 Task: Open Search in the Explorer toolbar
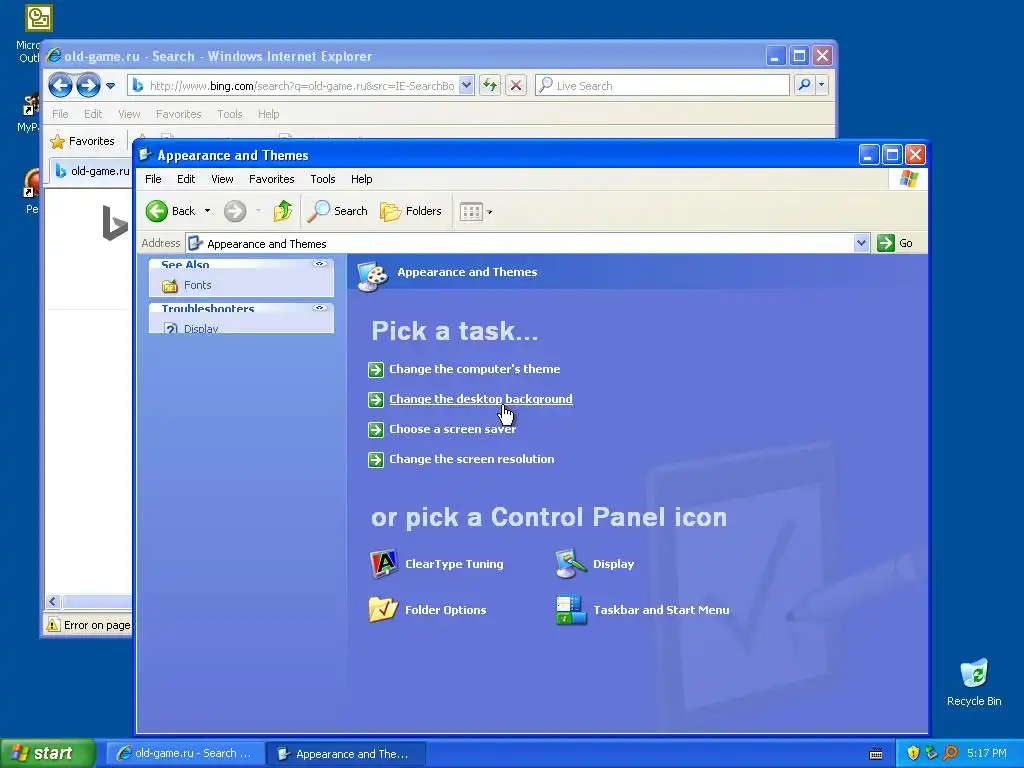[337, 211]
